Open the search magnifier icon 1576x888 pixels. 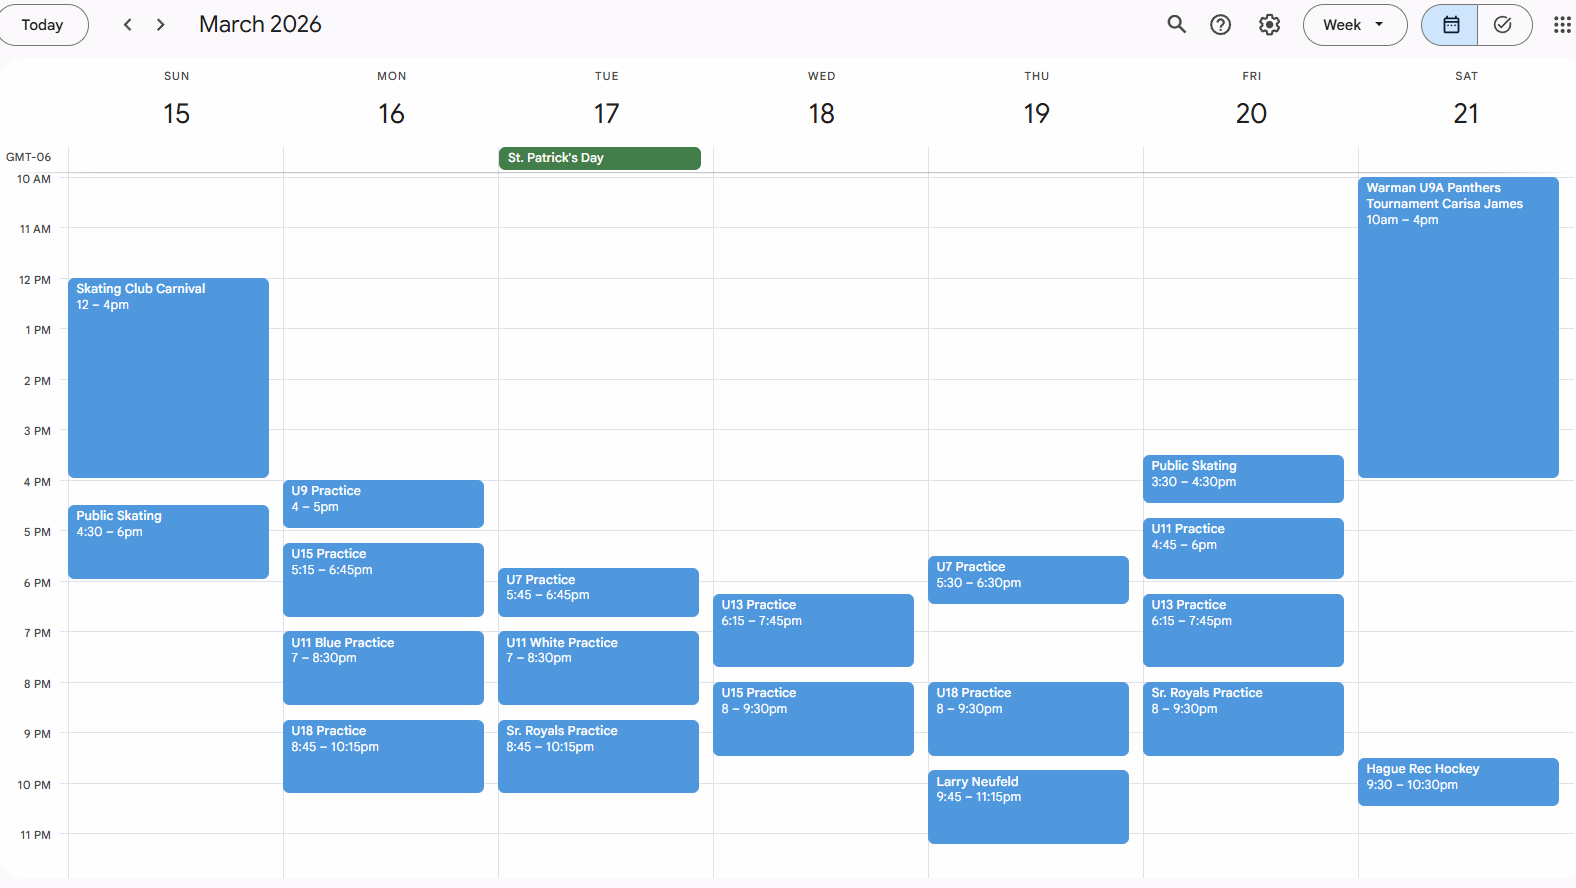point(1176,25)
